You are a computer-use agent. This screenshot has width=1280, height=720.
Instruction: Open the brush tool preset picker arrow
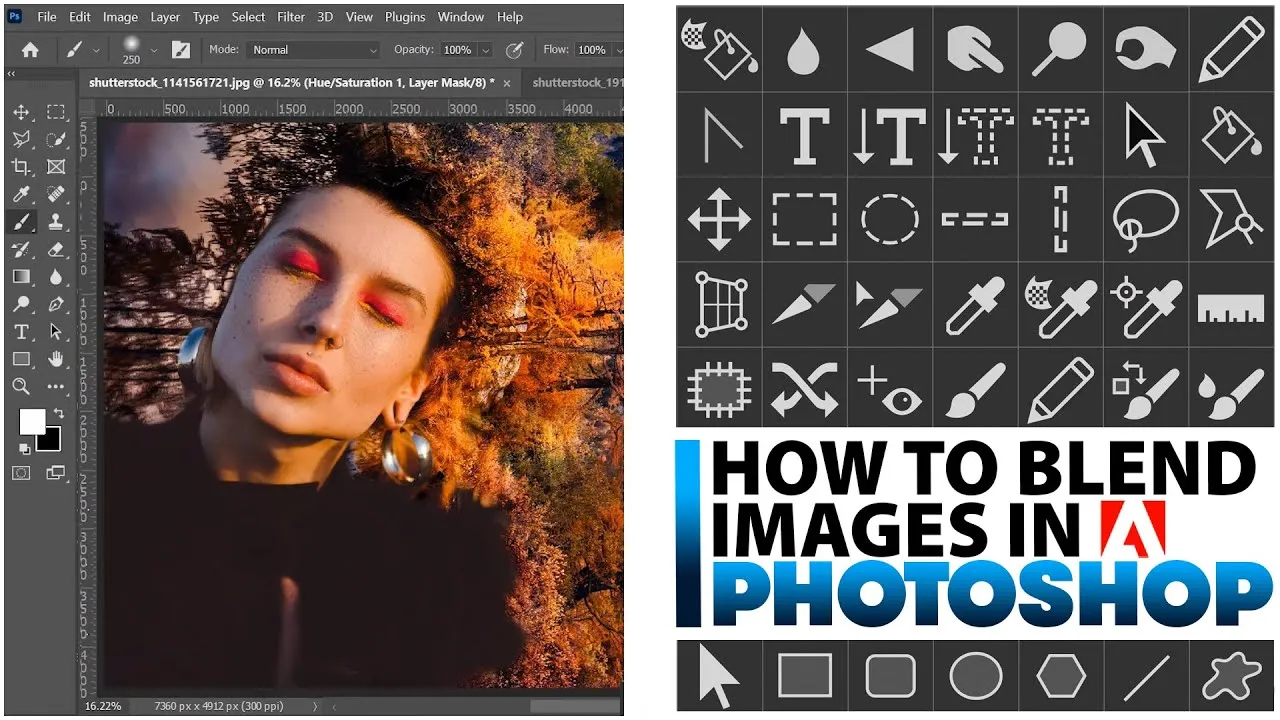[96, 49]
